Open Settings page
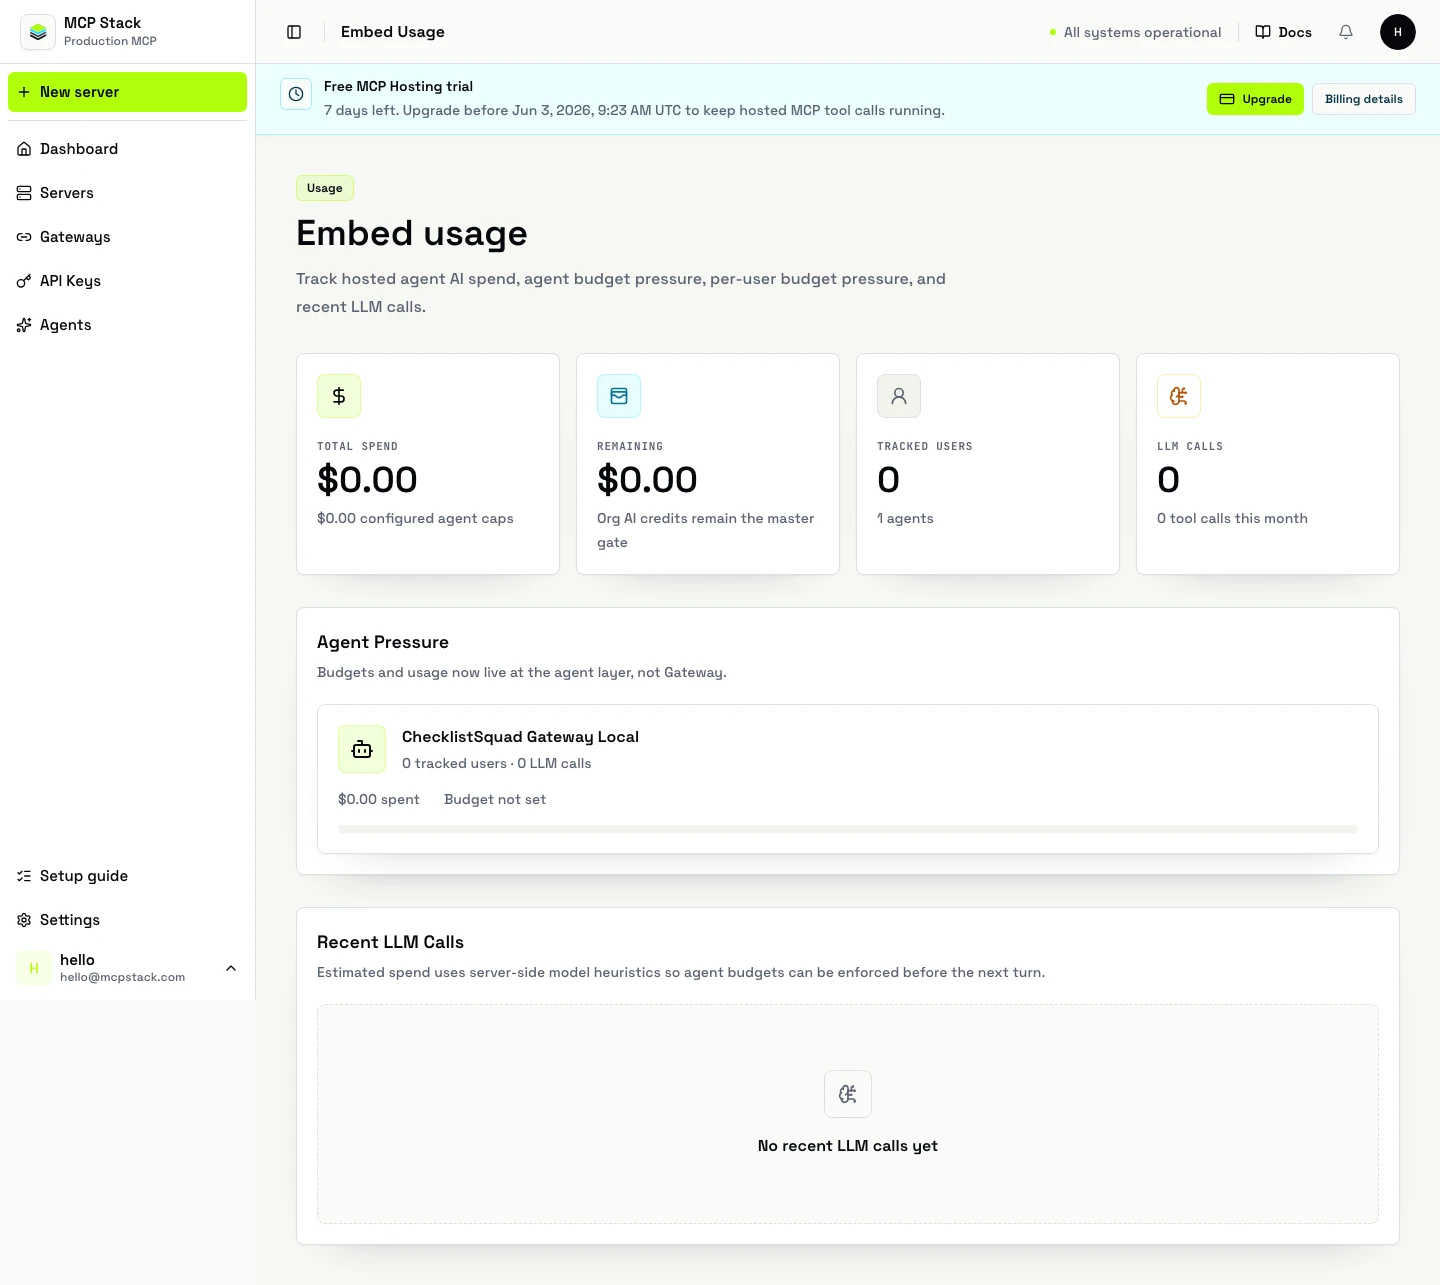This screenshot has height=1285, width=1440. click(128, 920)
